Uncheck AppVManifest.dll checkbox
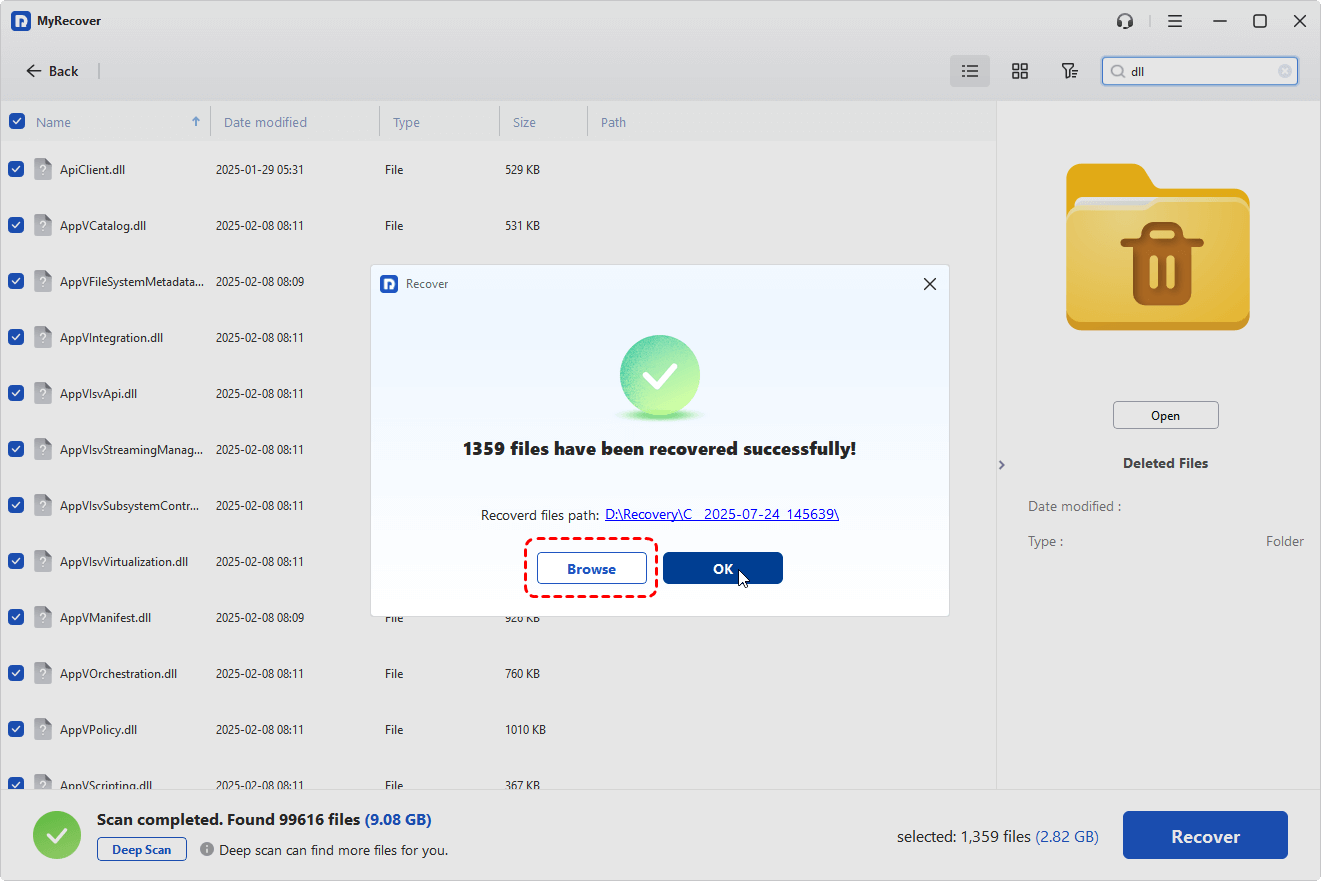This screenshot has width=1321, height=881. click(x=16, y=617)
